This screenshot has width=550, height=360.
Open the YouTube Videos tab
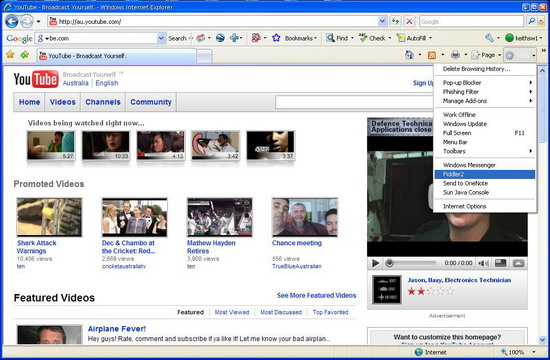pyautogui.click(x=62, y=102)
